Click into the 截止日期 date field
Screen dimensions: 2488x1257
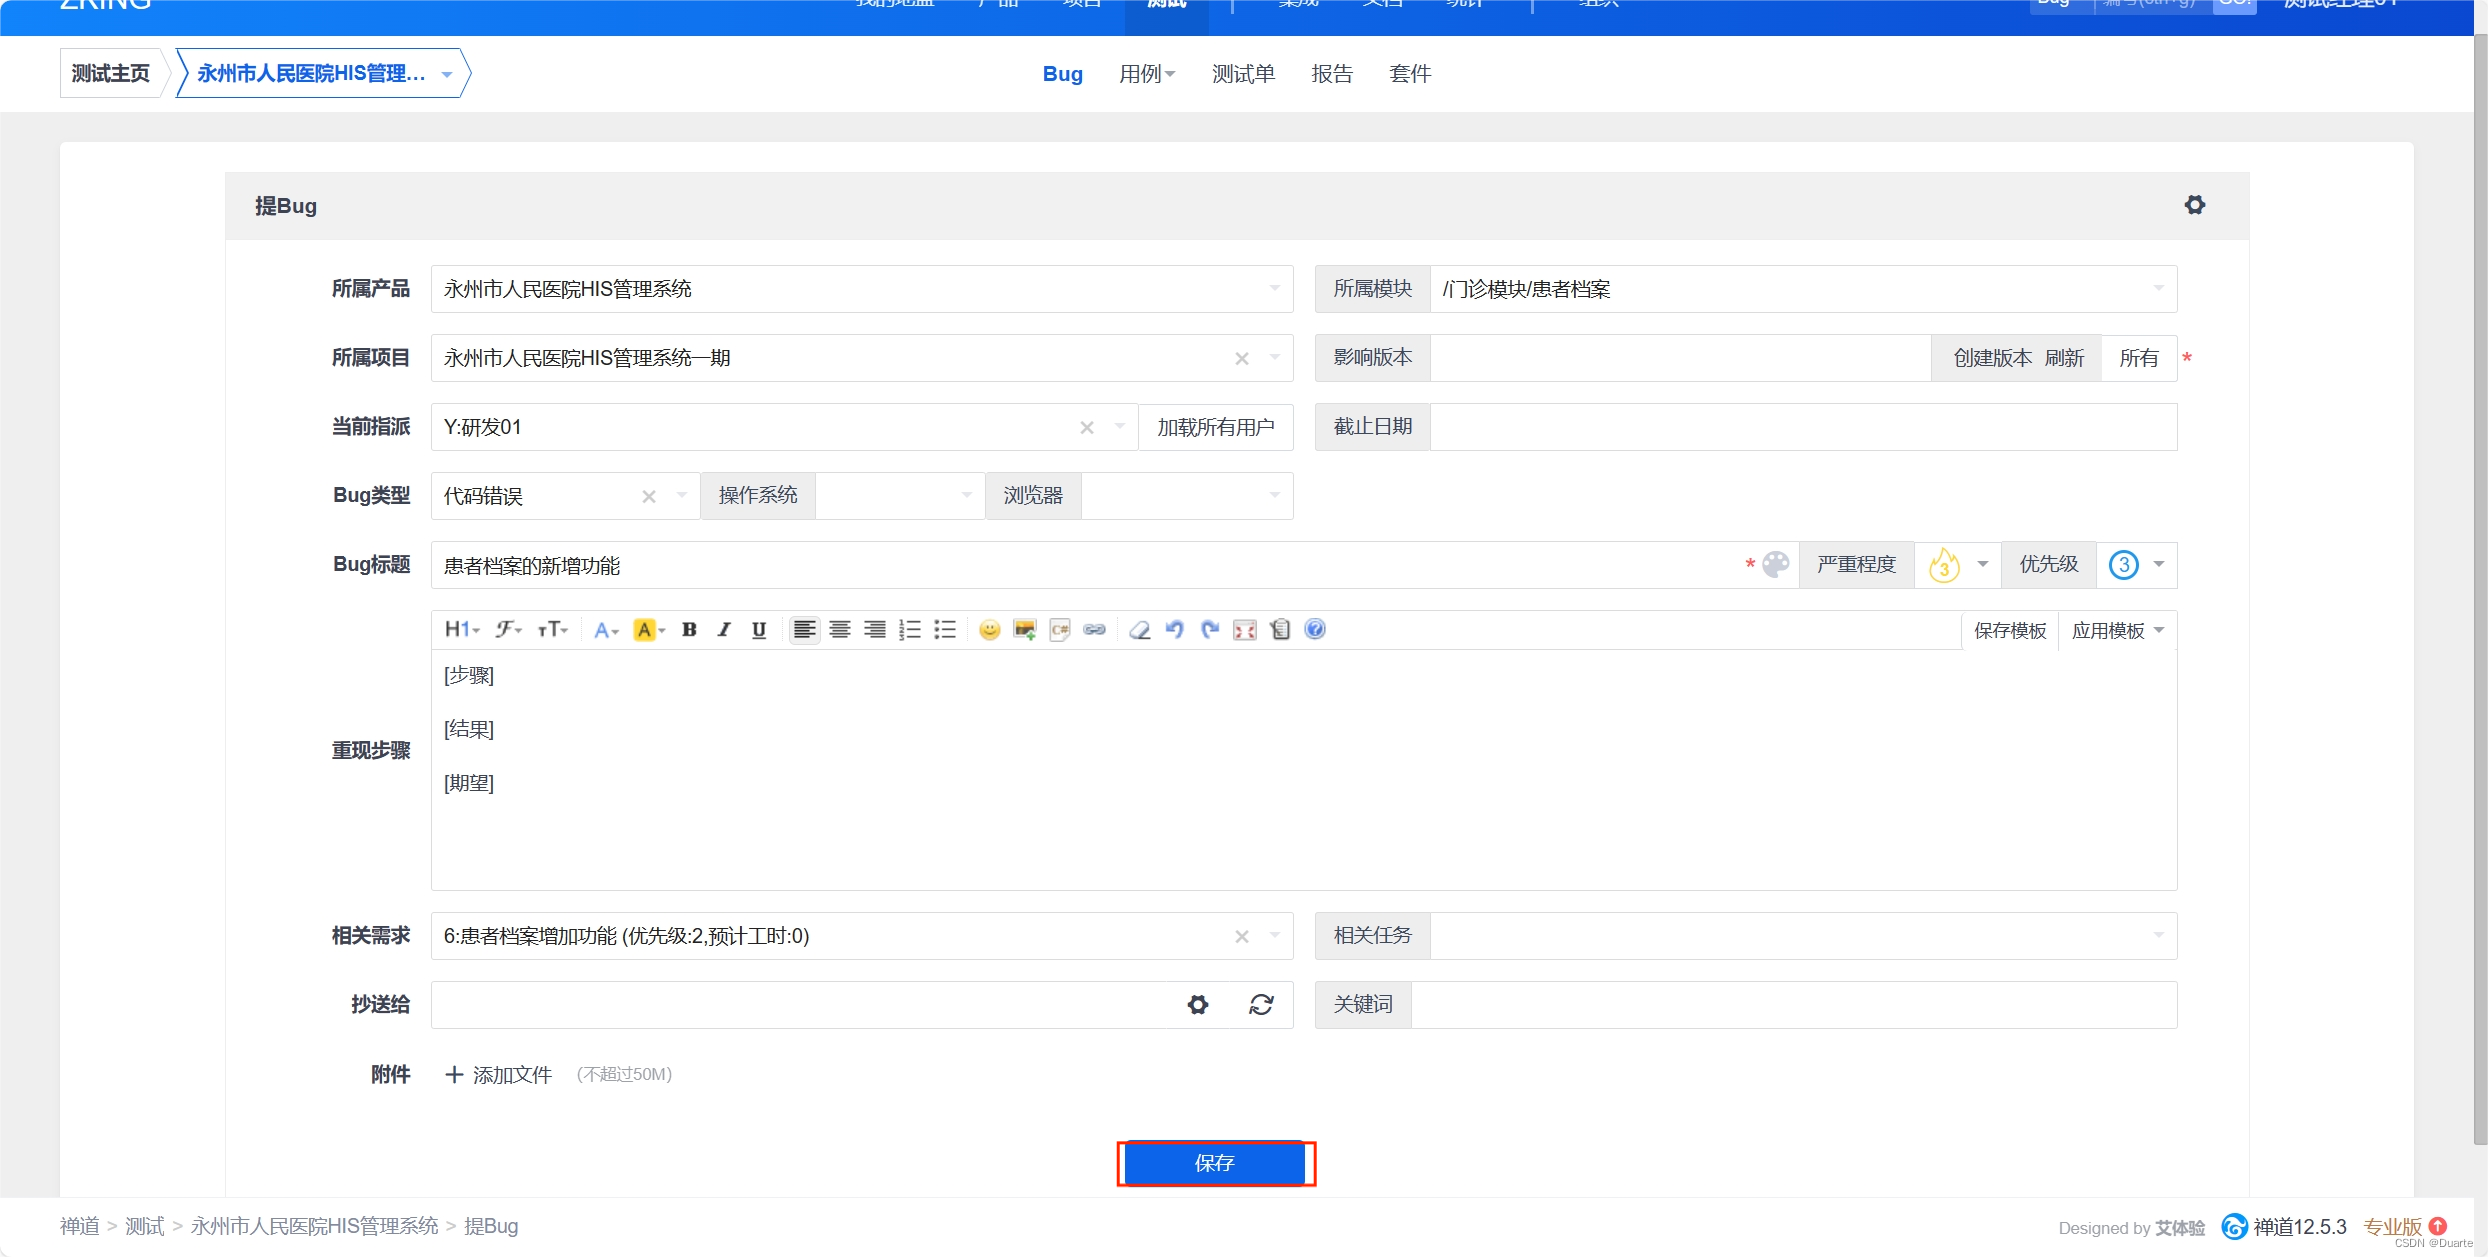(1802, 428)
